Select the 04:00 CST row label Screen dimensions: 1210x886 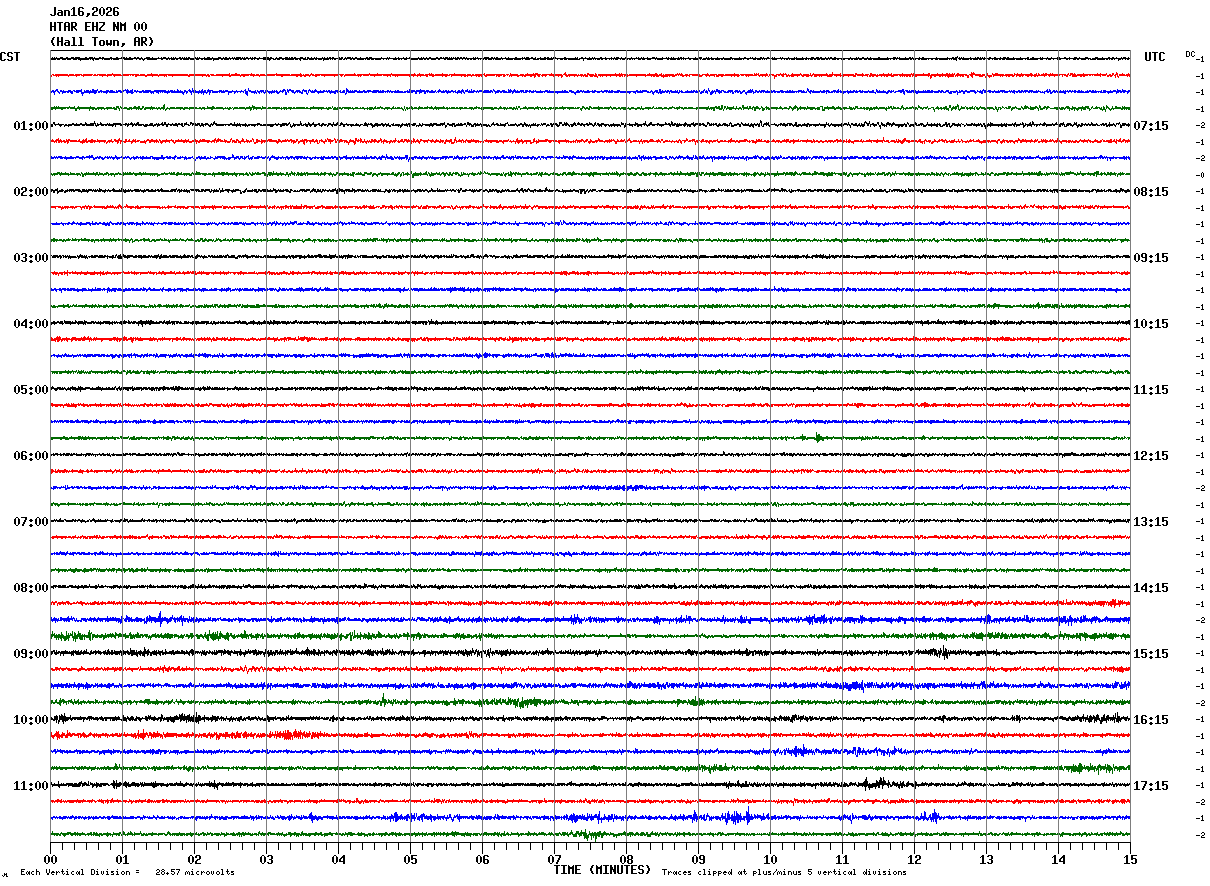(x=31, y=324)
